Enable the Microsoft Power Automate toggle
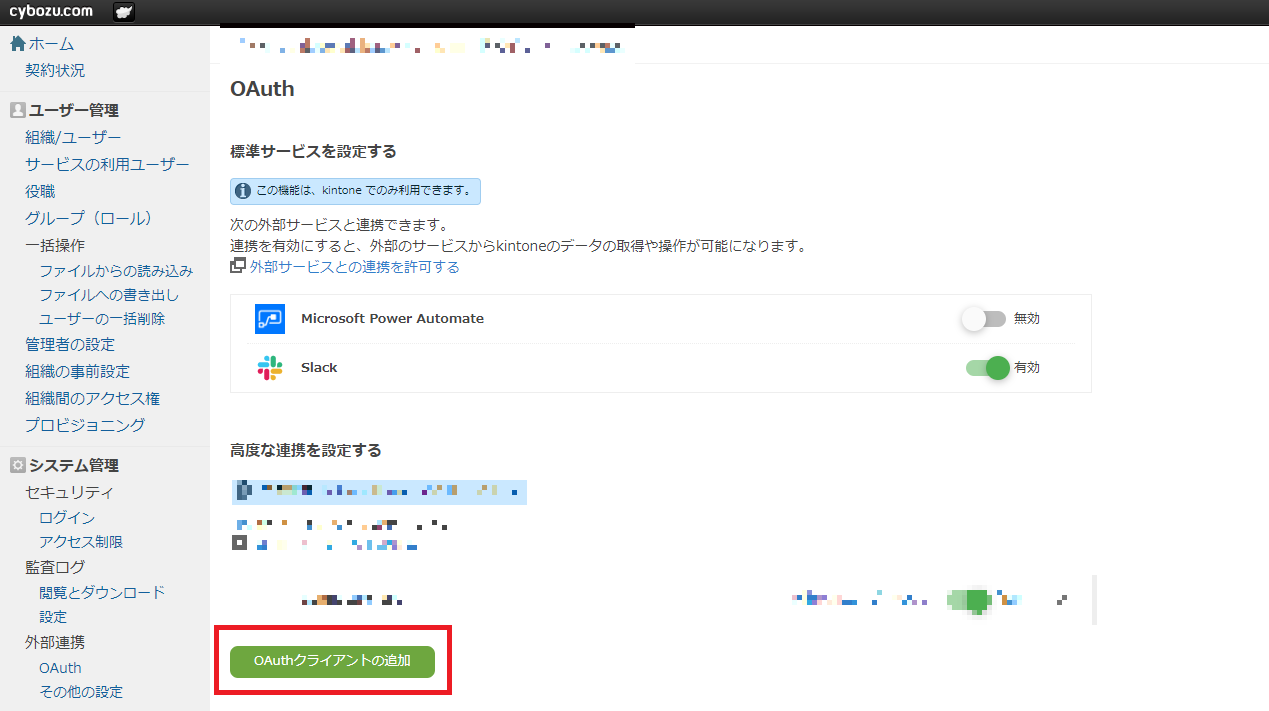 [x=984, y=319]
